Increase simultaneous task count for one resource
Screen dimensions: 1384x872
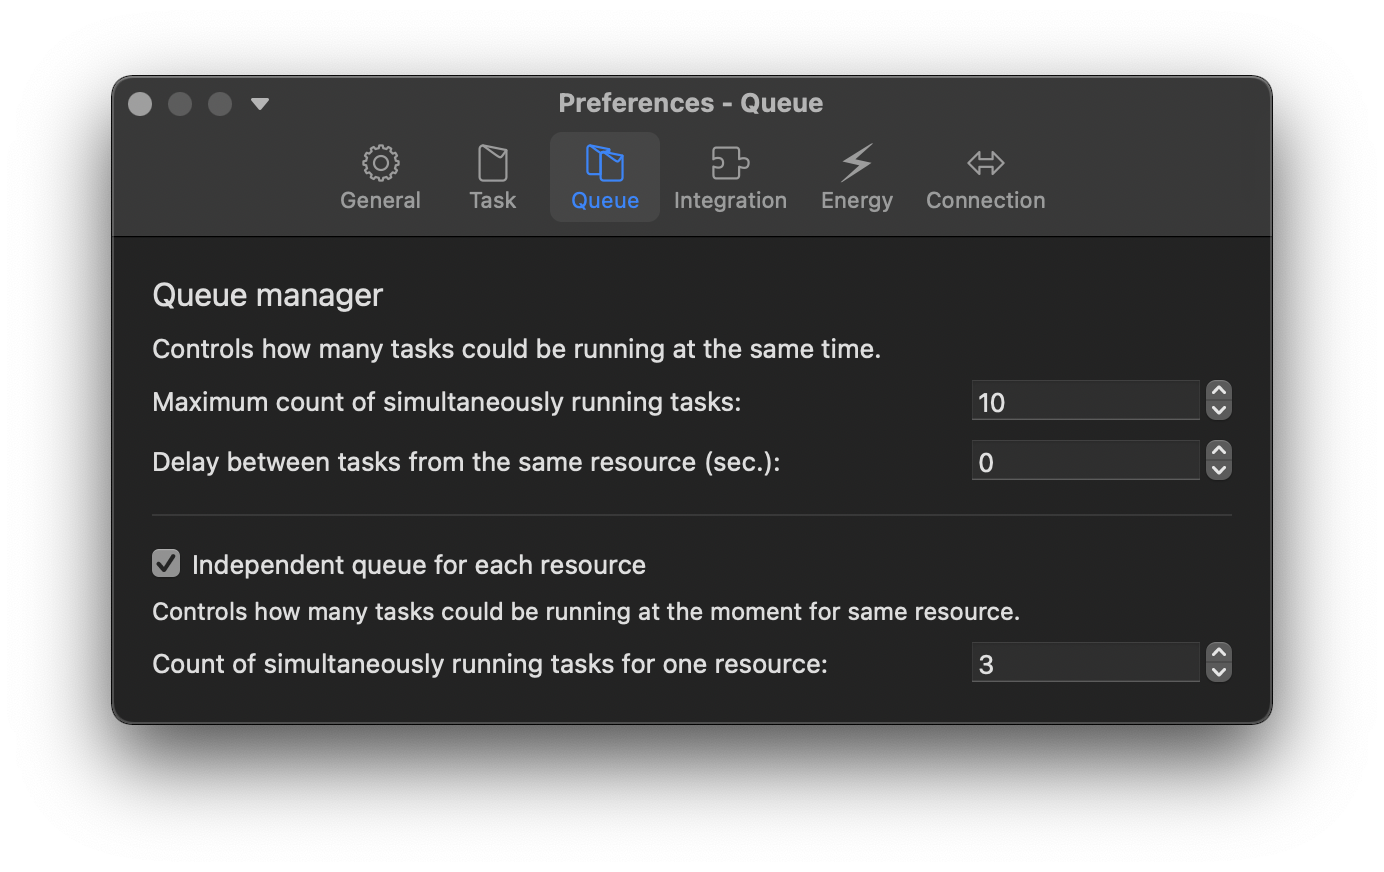click(1218, 653)
